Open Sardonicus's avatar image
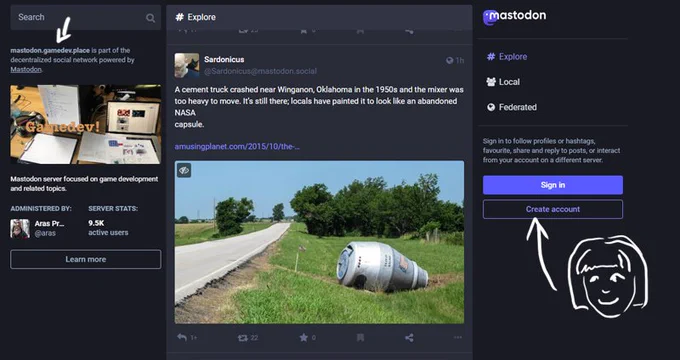The width and height of the screenshot is (680, 360). coord(186,65)
